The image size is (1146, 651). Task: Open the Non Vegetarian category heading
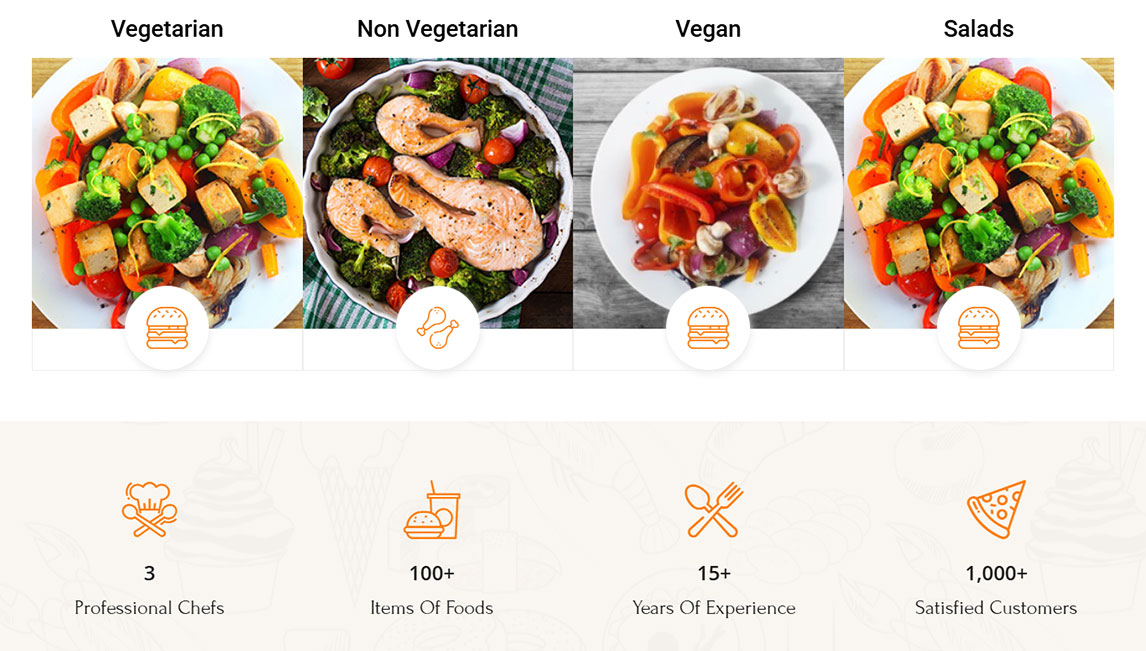pyautogui.click(x=437, y=29)
